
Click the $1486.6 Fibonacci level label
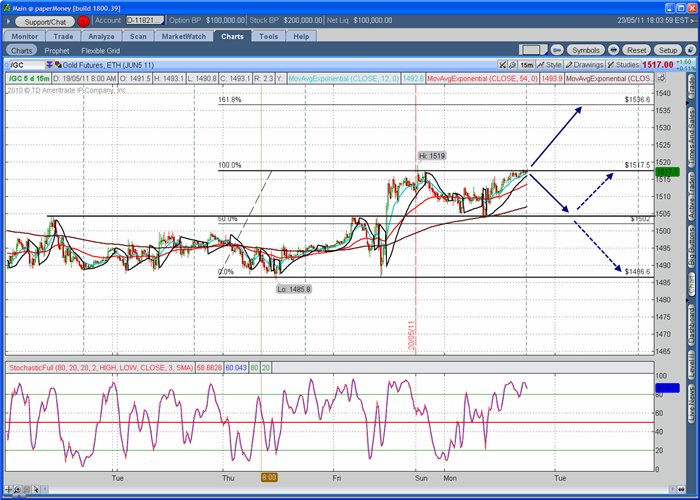638,271
